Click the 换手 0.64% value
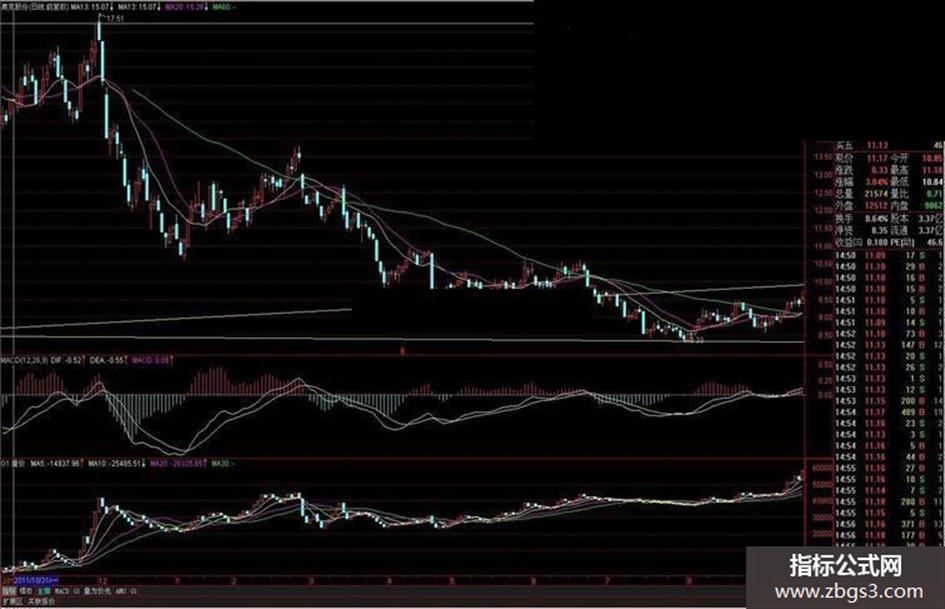 coord(878,218)
